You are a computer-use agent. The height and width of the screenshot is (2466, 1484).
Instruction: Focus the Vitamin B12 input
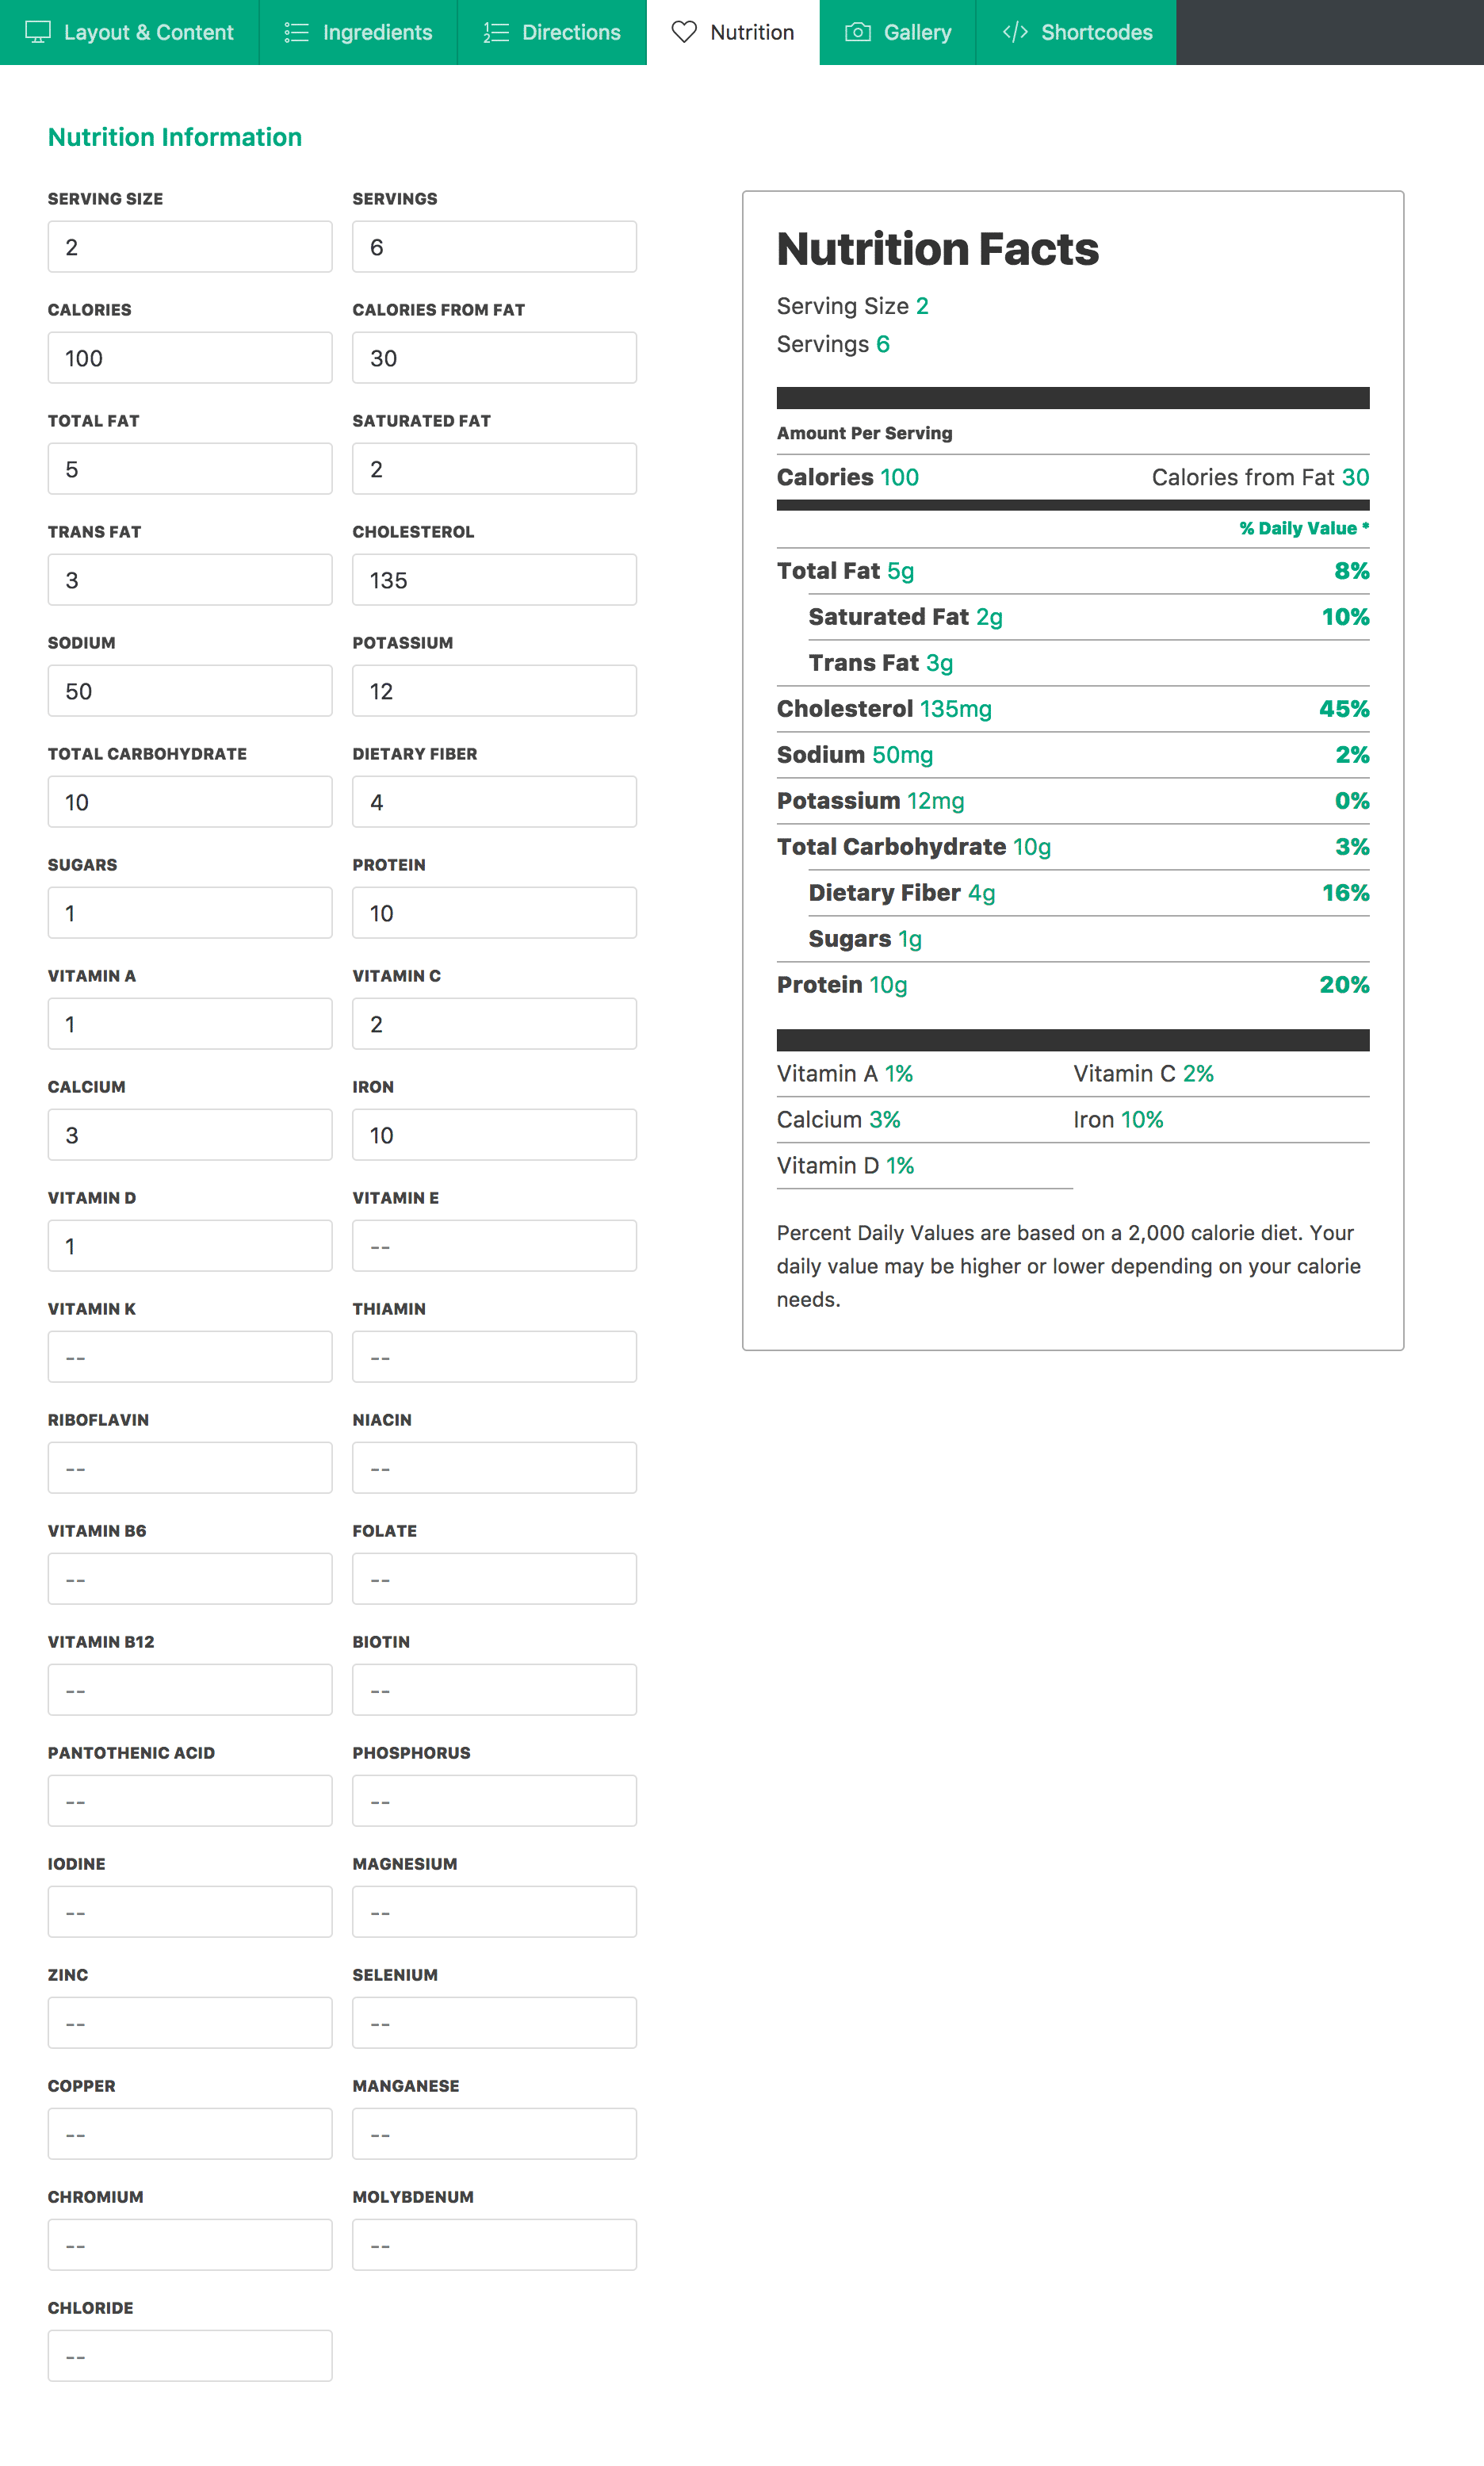190,1690
